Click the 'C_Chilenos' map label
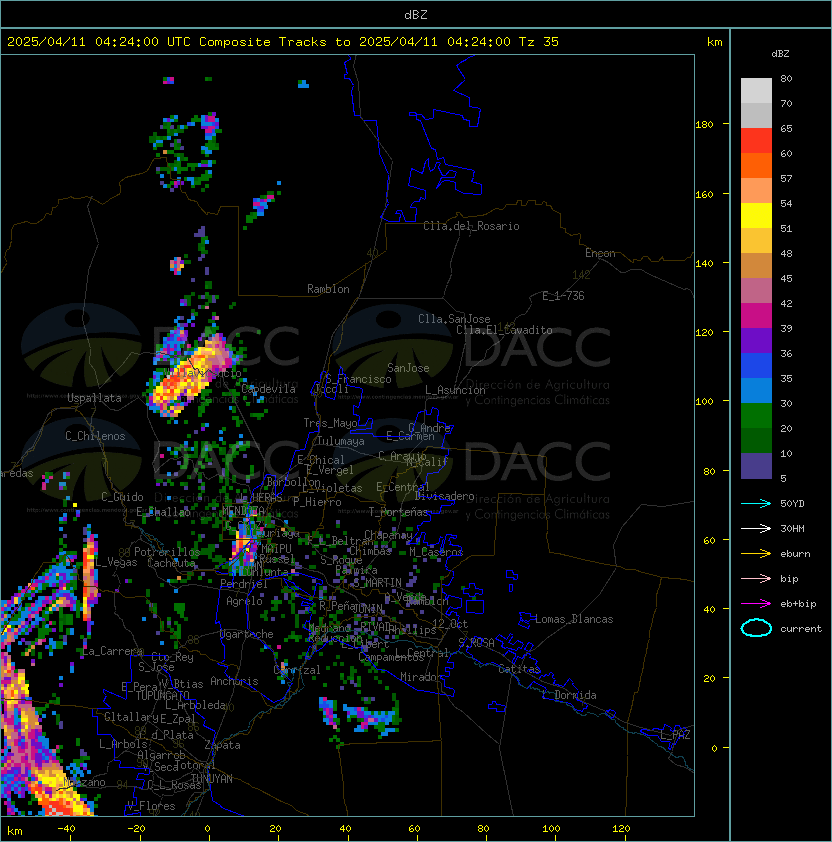 (95, 436)
